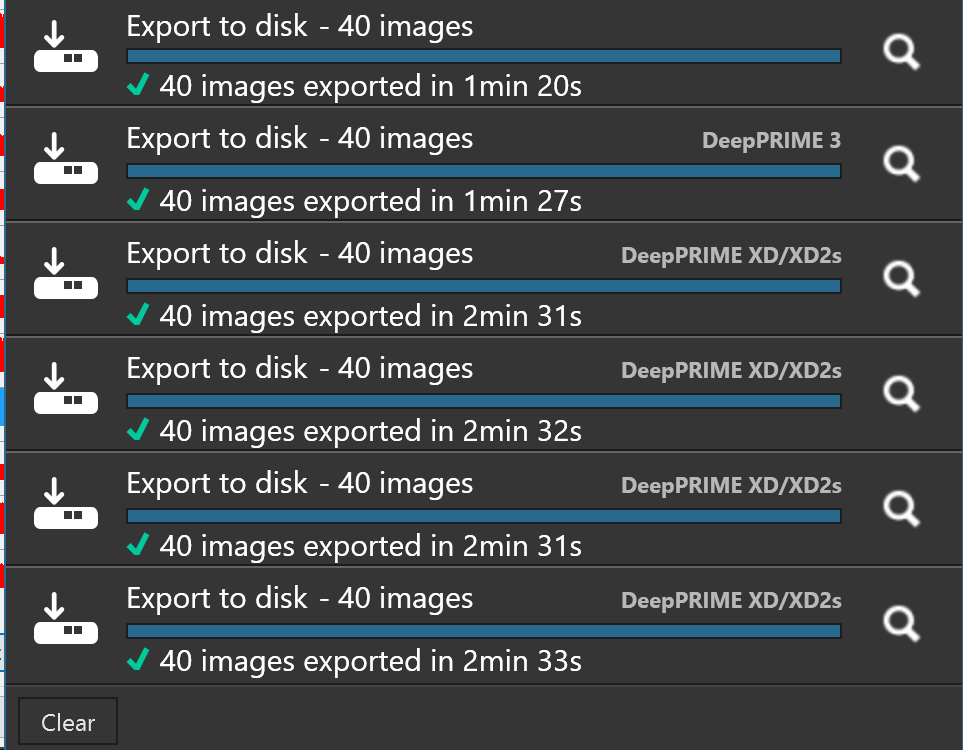Open the magnifier on the DeepPRIME 3 export
The height and width of the screenshot is (750, 963).
click(x=901, y=163)
